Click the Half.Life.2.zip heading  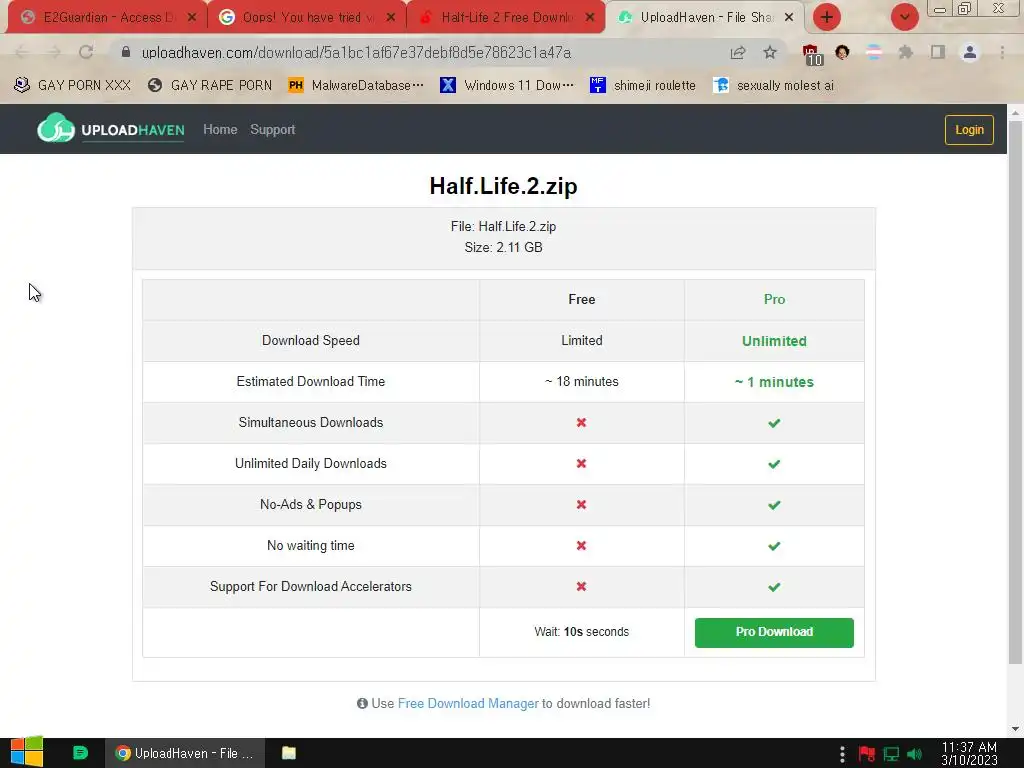pos(504,186)
